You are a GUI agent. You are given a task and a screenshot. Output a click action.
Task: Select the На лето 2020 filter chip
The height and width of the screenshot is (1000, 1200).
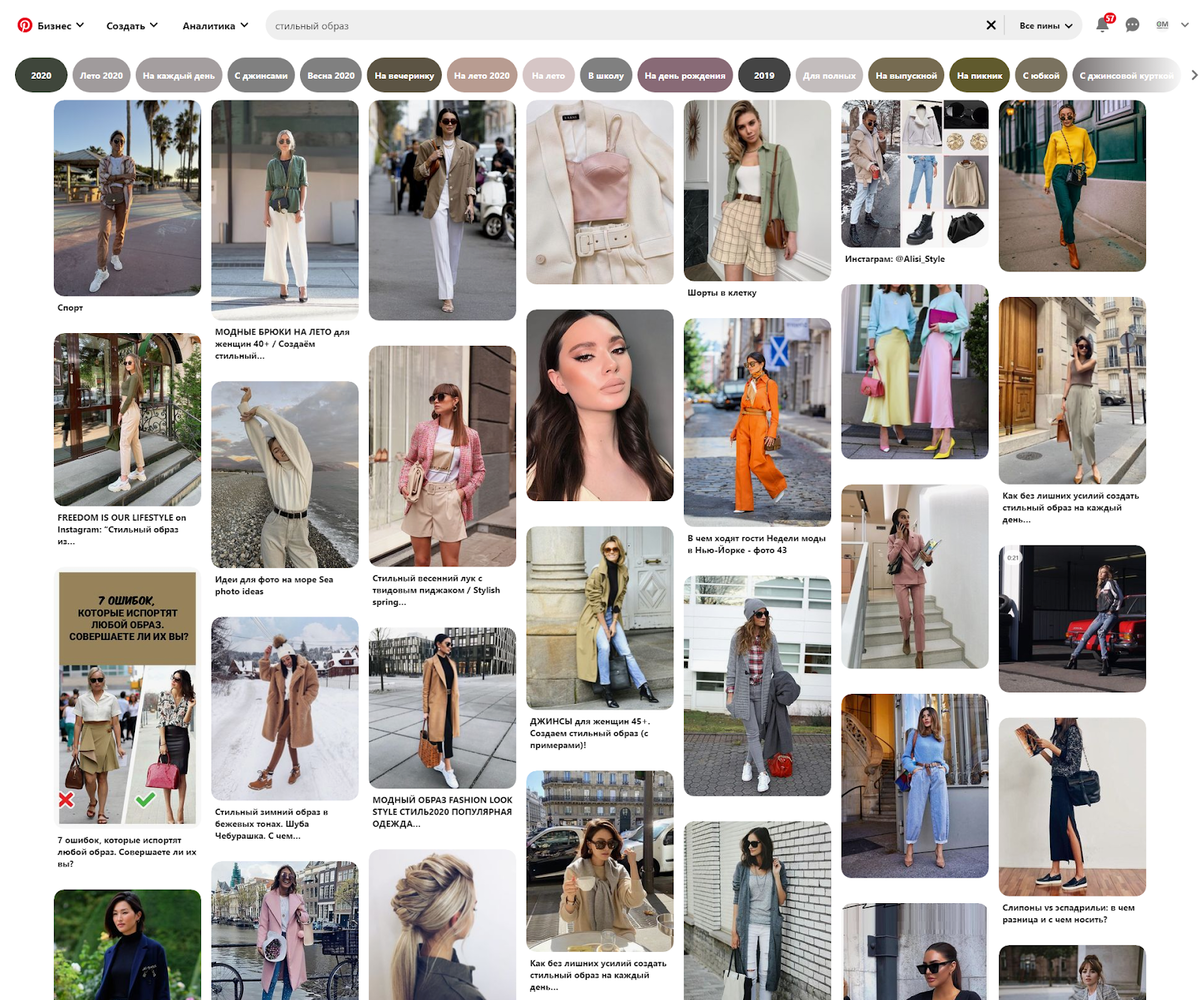482,75
